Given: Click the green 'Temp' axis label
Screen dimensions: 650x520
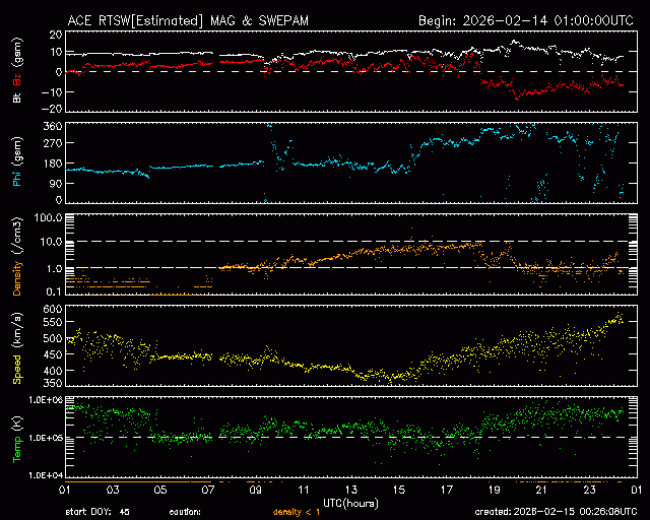Looking at the screenshot, I should click(x=17, y=450).
